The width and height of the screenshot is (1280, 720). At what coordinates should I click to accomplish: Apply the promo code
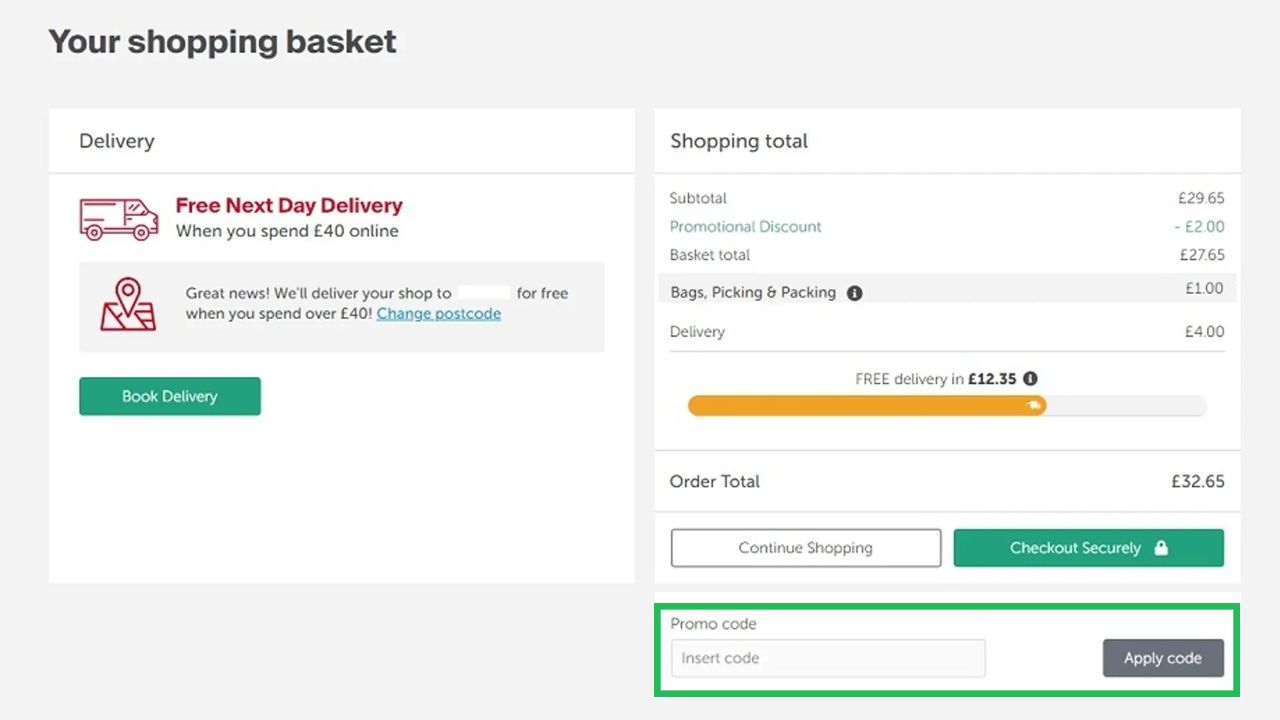(1162, 658)
